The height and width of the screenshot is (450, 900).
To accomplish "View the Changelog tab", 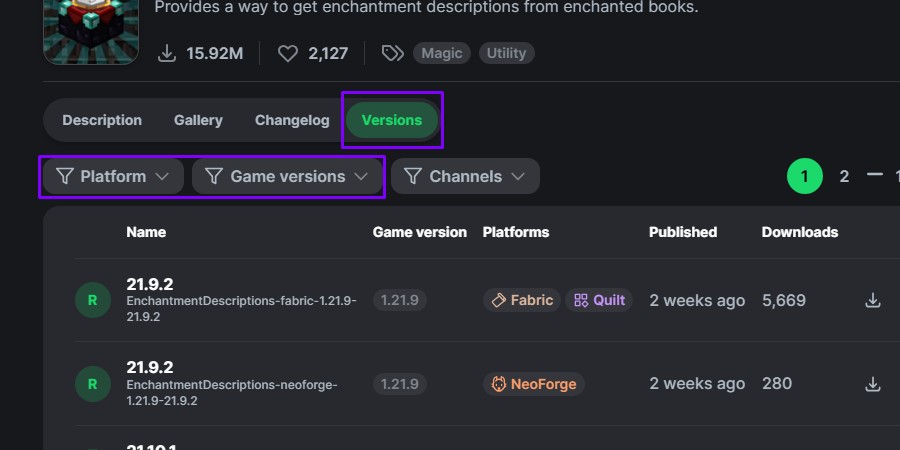I will [x=292, y=120].
